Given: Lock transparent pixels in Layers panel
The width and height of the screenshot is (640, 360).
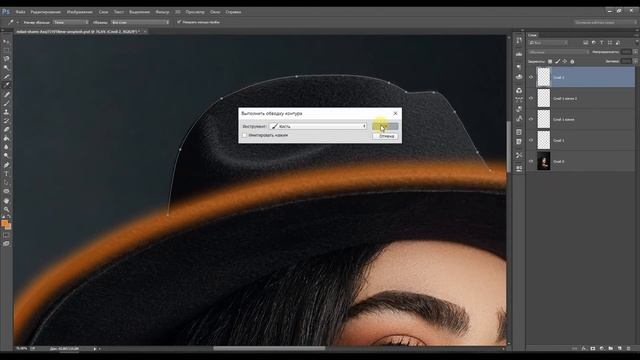Looking at the screenshot, I should point(550,62).
